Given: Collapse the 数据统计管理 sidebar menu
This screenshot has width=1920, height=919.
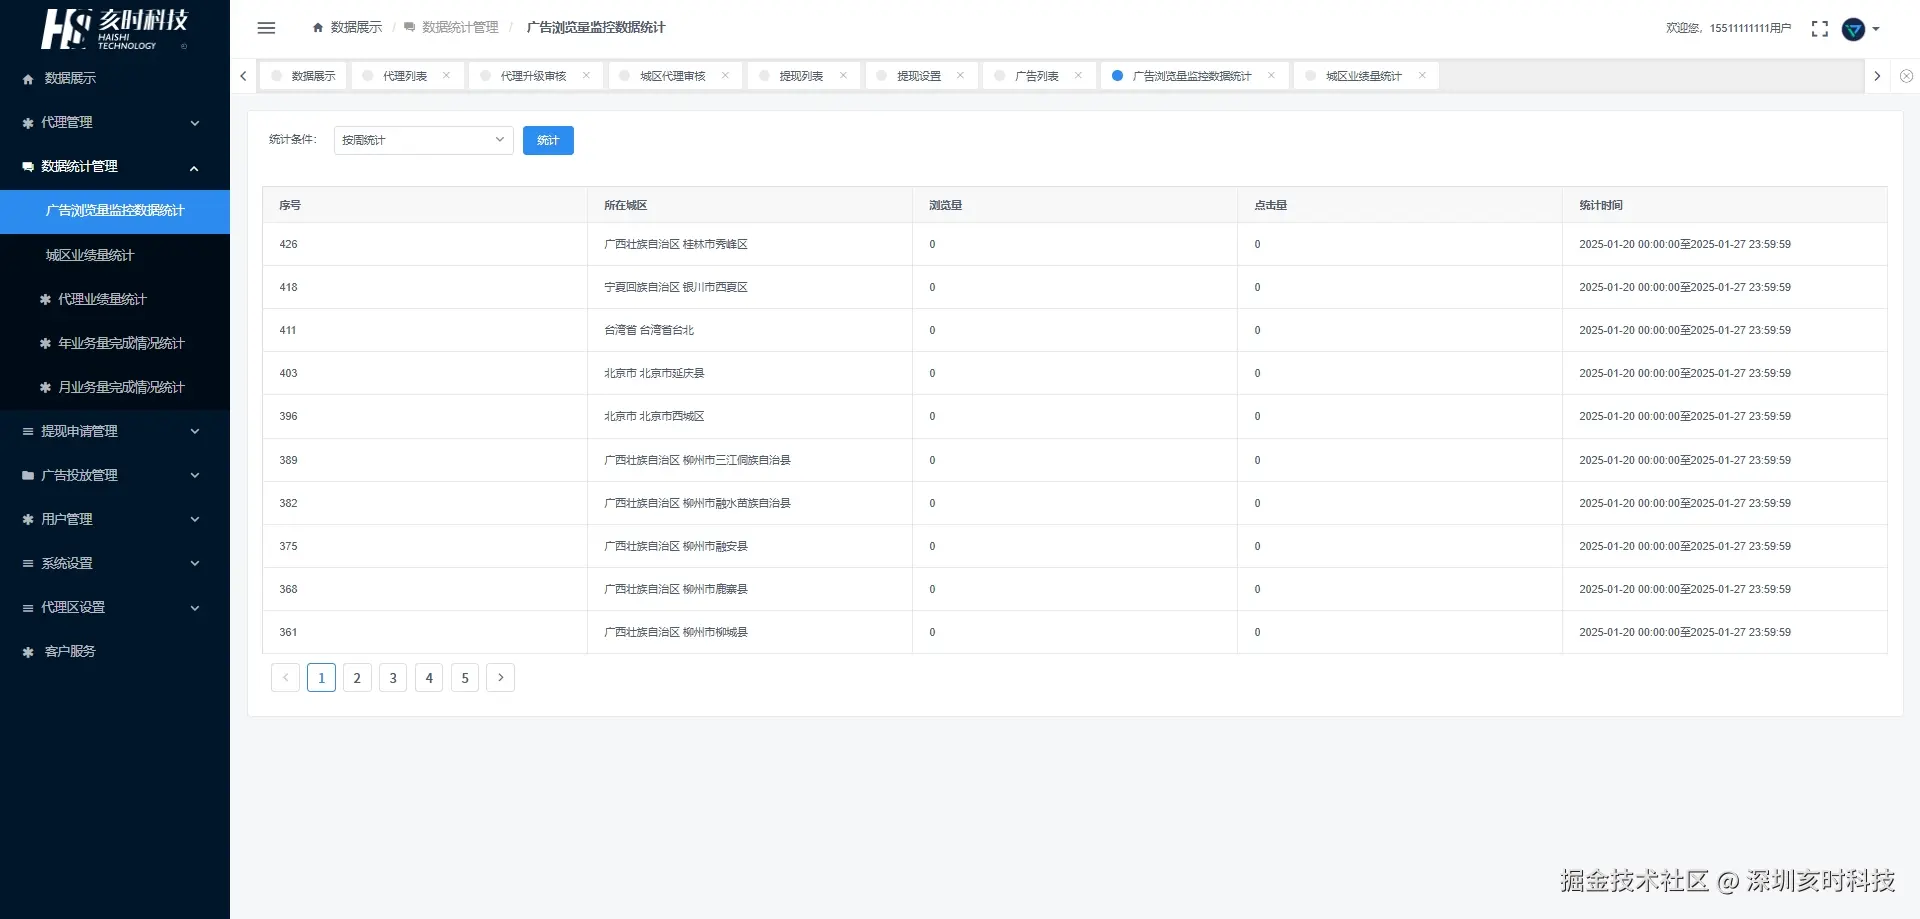Looking at the screenshot, I should (x=115, y=166).
